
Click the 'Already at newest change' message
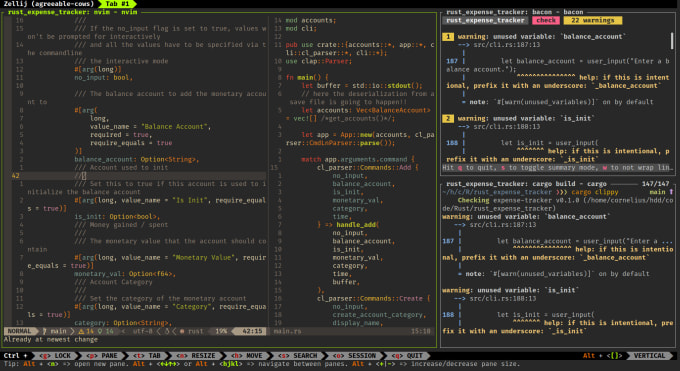(50, 339)
